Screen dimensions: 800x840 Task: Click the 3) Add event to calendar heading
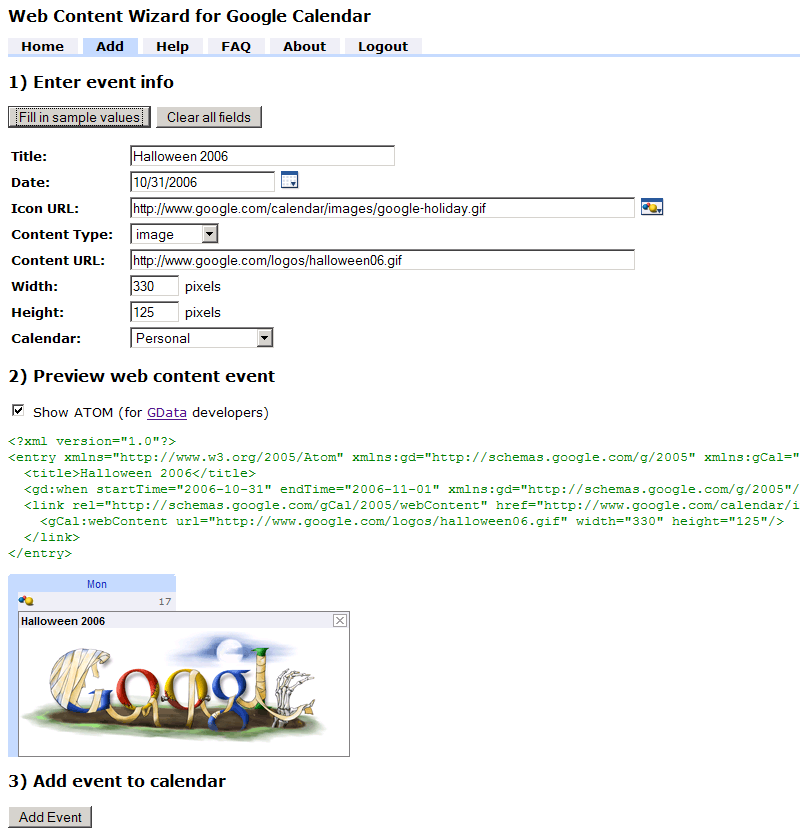117,781
